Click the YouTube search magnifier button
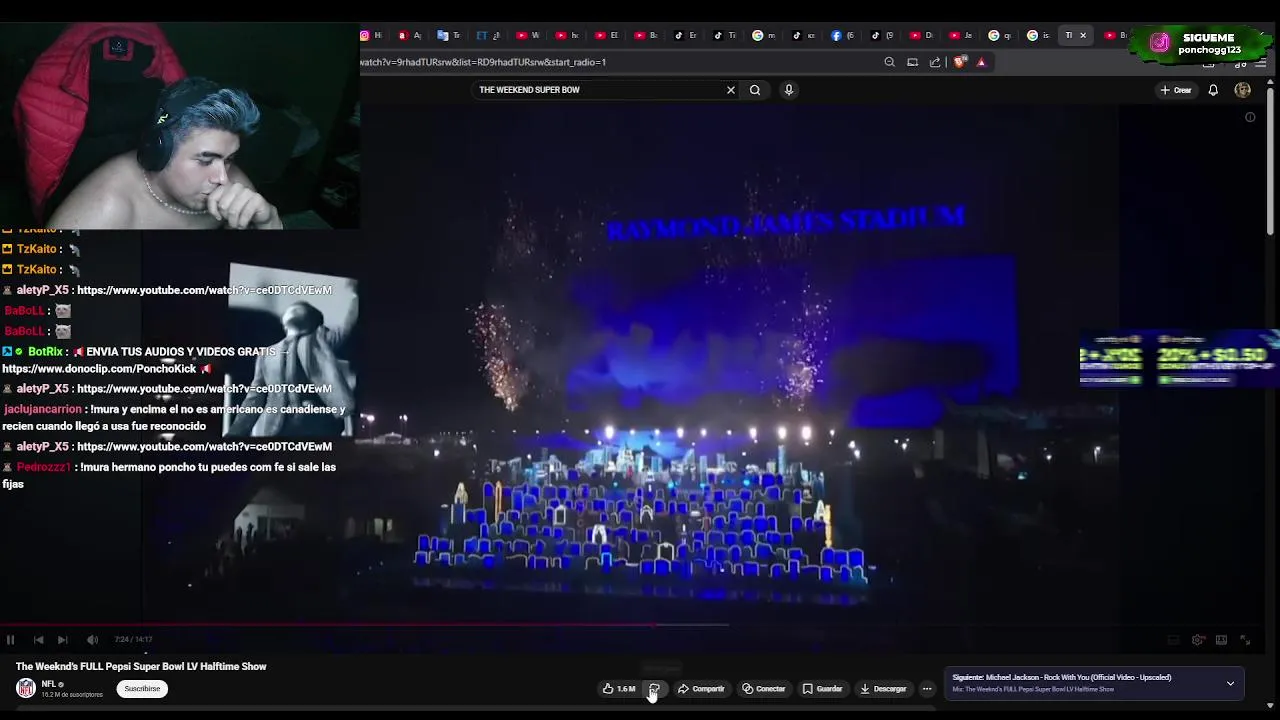The height and width of the screenshot is (720, 1280). (x=755, y=90)
